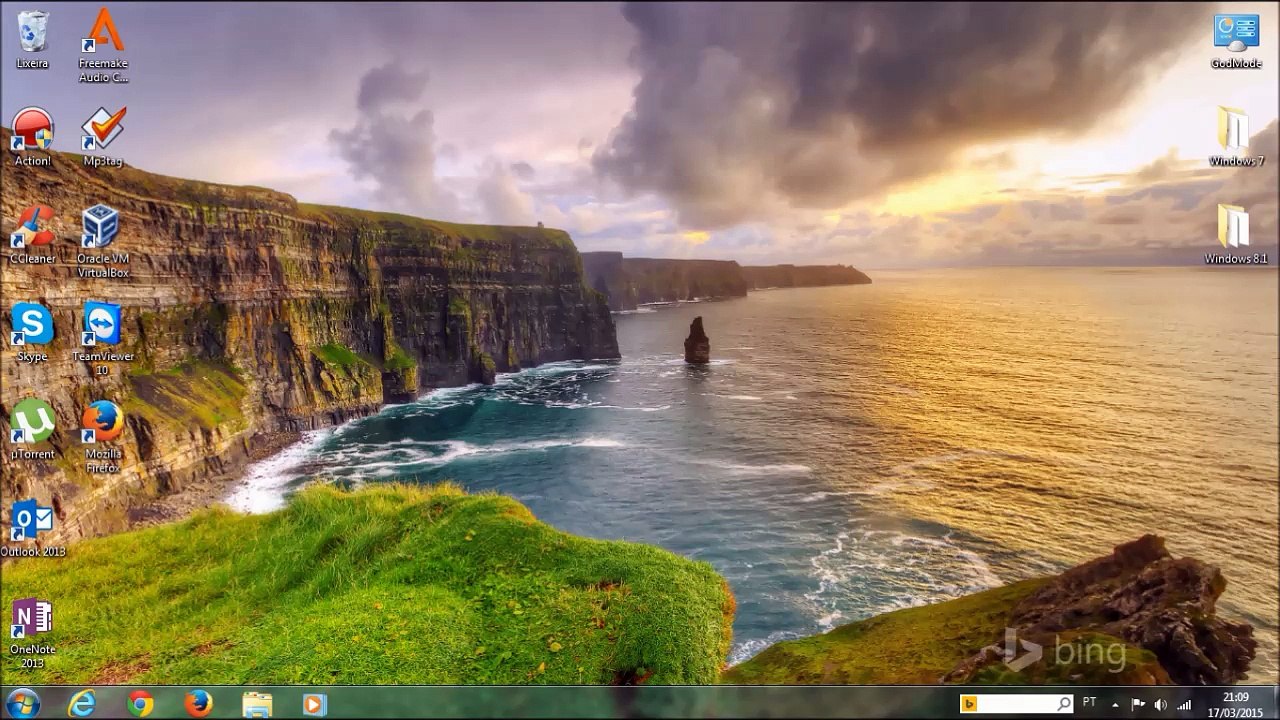Select the Windows 8.1 folder
Image resolution: width=1280 pixels, height=720 pixels.
[x=1236, y=235]
